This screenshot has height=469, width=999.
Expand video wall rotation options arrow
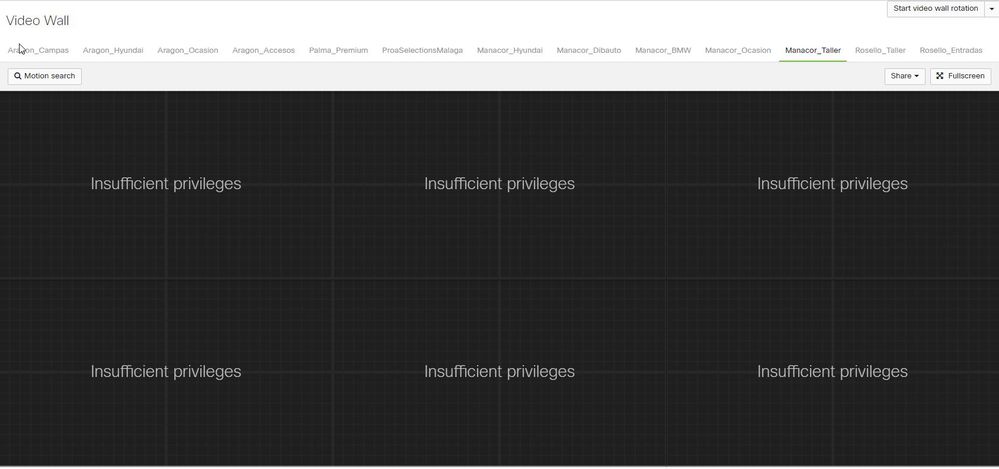[x=991, y=9]
